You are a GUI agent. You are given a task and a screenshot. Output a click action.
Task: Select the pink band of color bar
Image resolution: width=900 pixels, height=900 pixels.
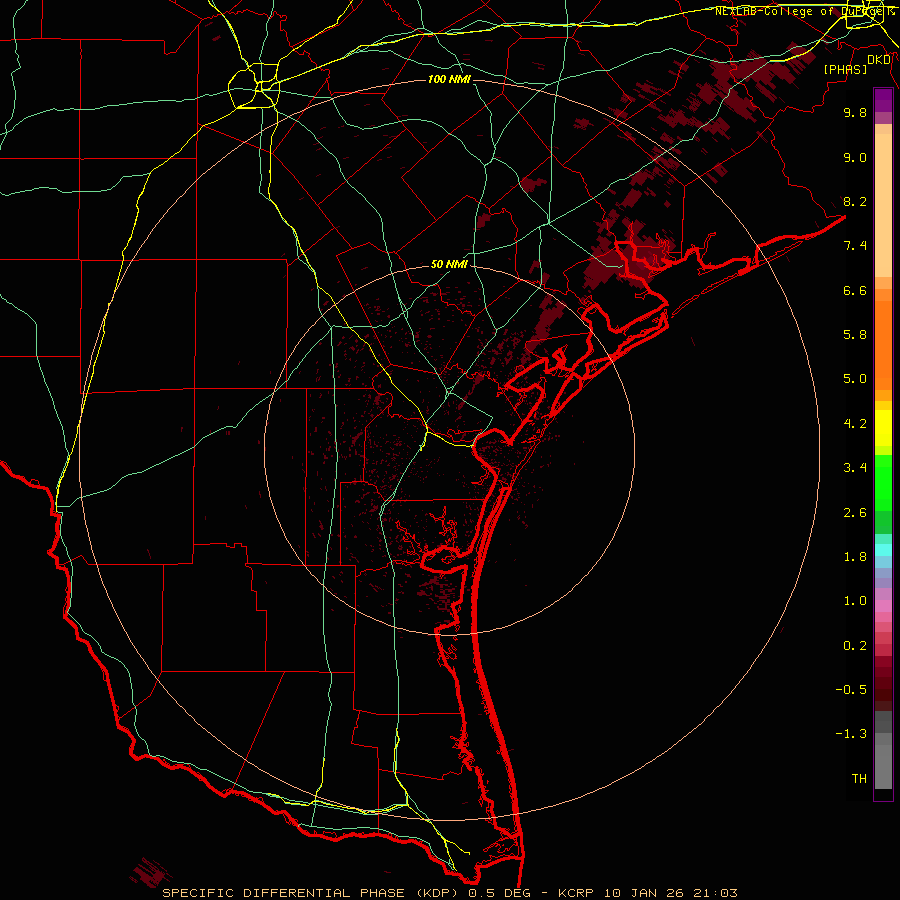click(883, 606)
